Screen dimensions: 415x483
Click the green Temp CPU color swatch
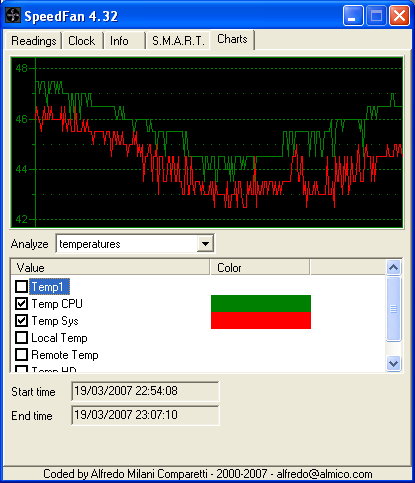click(x=261, y=303)
